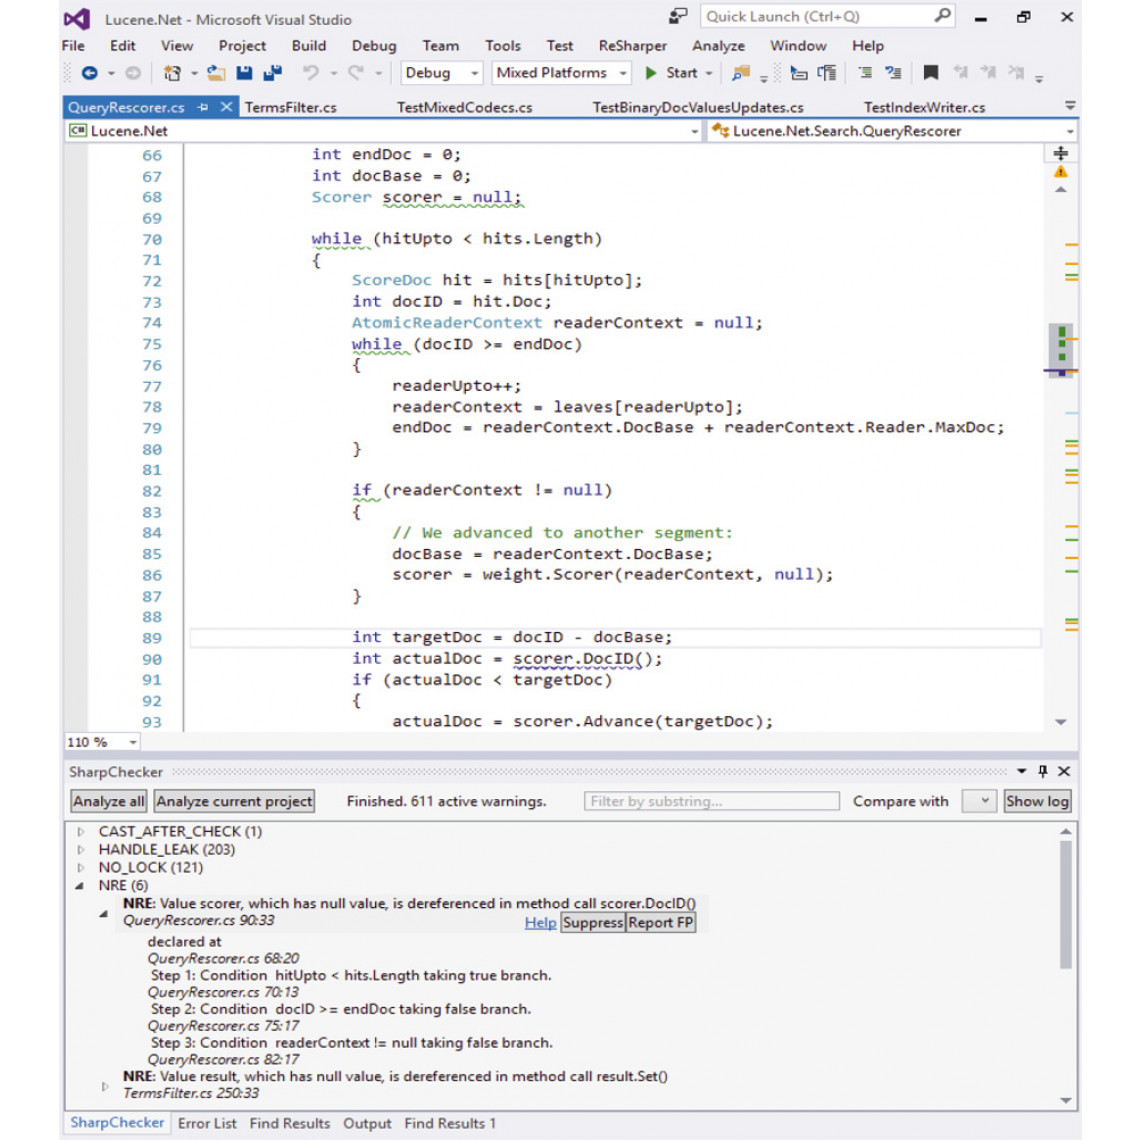Close the QueryRescorer.cs tab
Viewport: 1140px width, 1140px height.
pos(227,107)
